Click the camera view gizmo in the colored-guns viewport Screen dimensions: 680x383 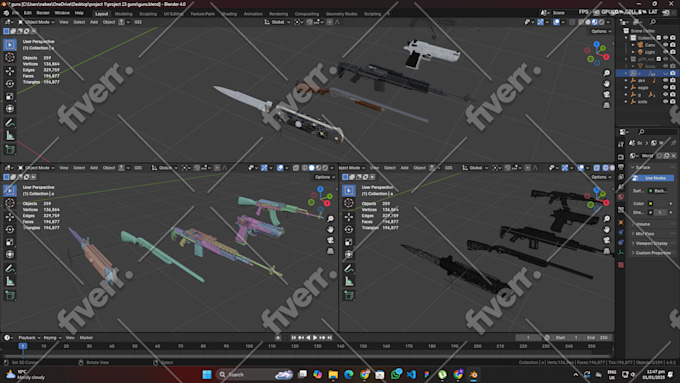tap(330, 240)
